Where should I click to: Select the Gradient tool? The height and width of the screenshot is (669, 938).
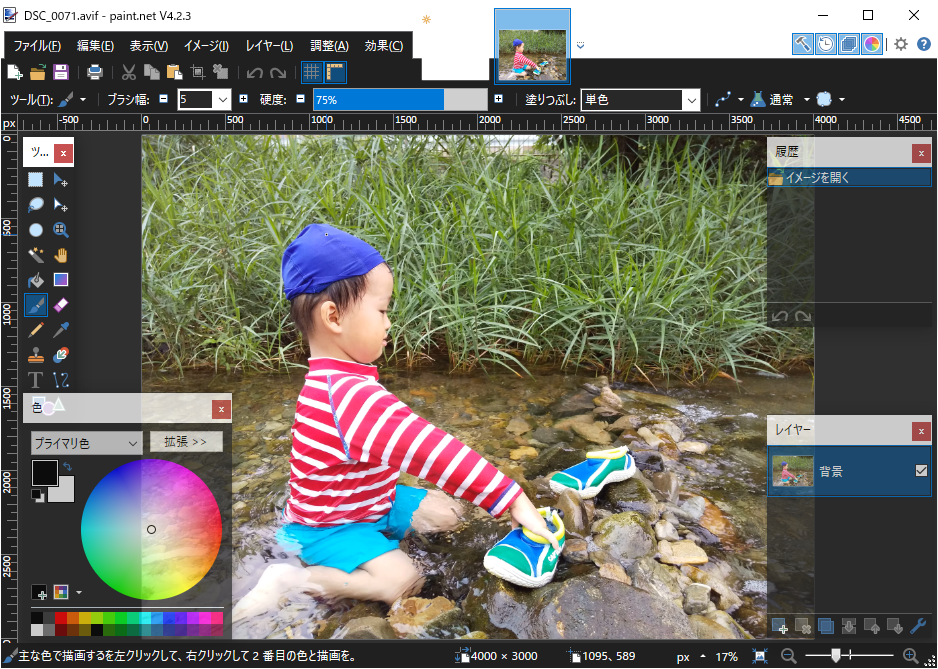(61, 279)
